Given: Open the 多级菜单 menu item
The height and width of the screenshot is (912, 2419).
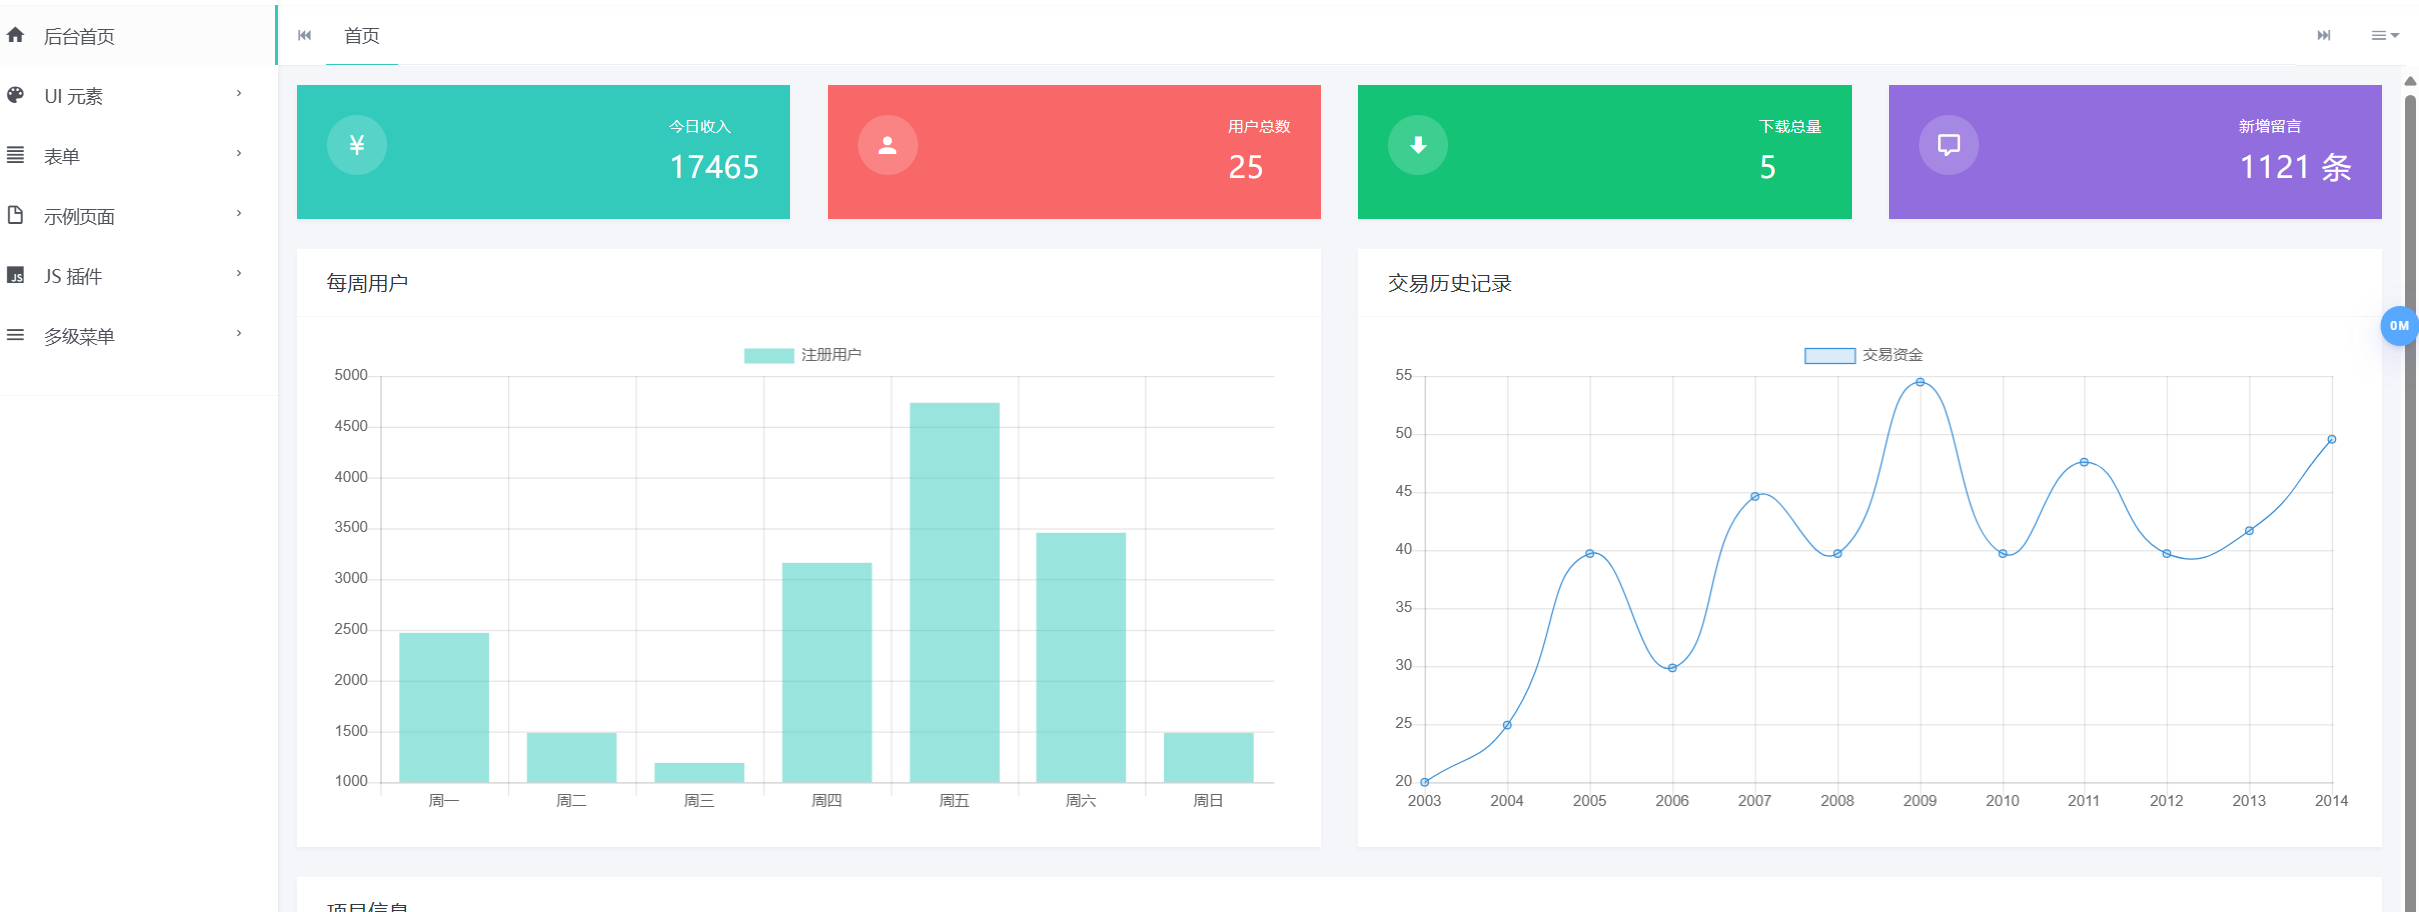Looking at the screenshot, I should tap(138, 336).
